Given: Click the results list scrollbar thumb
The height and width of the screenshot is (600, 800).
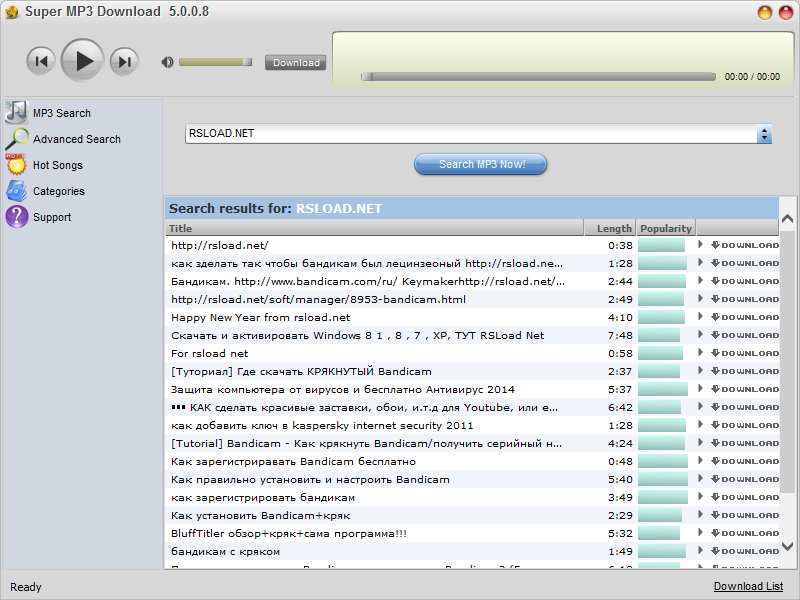Looking at the screenshot, I should click(x=788, y=362).
